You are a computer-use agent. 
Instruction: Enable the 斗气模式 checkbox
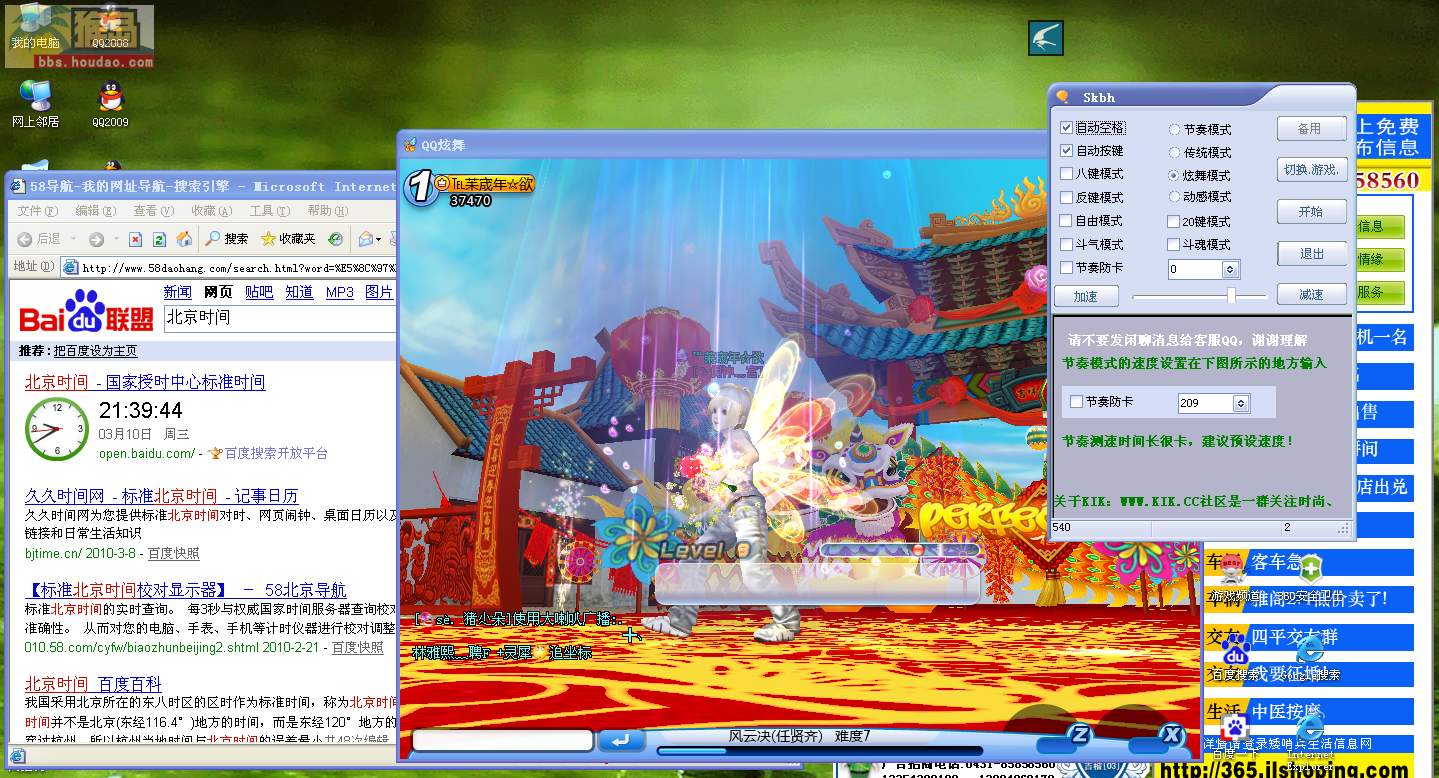click(x=1067, y=244)
